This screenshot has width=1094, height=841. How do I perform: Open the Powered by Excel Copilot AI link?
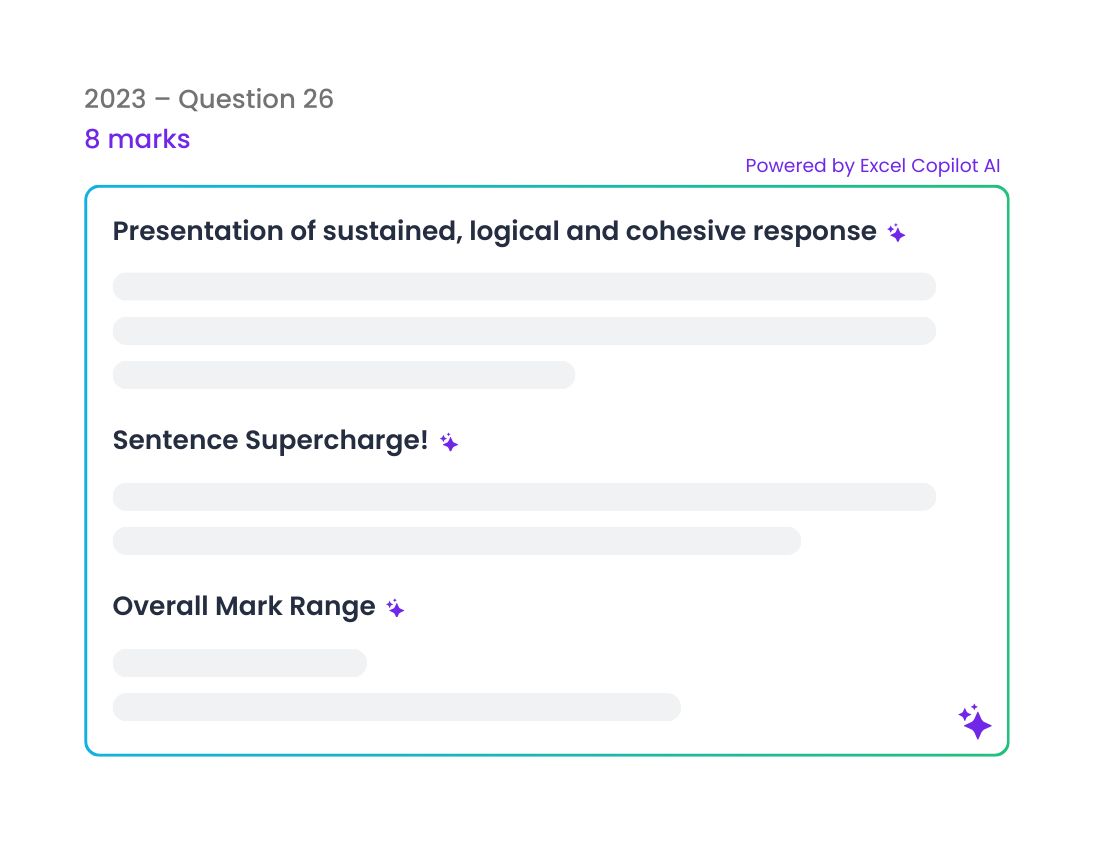click(872, 166)
